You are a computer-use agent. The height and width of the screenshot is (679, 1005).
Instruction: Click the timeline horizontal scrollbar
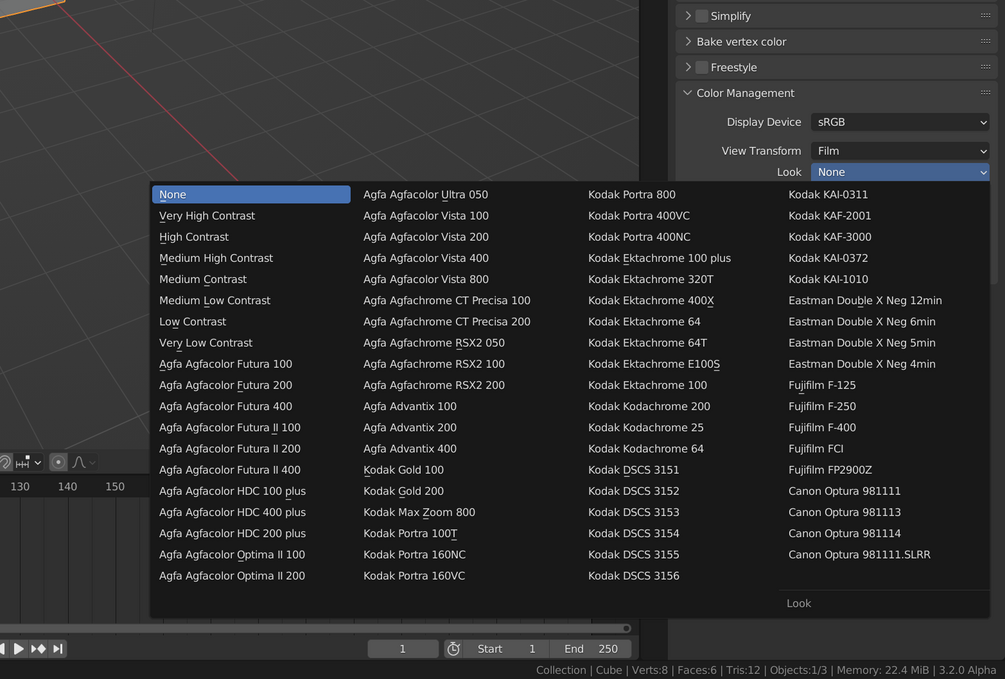tap(315, 628)
